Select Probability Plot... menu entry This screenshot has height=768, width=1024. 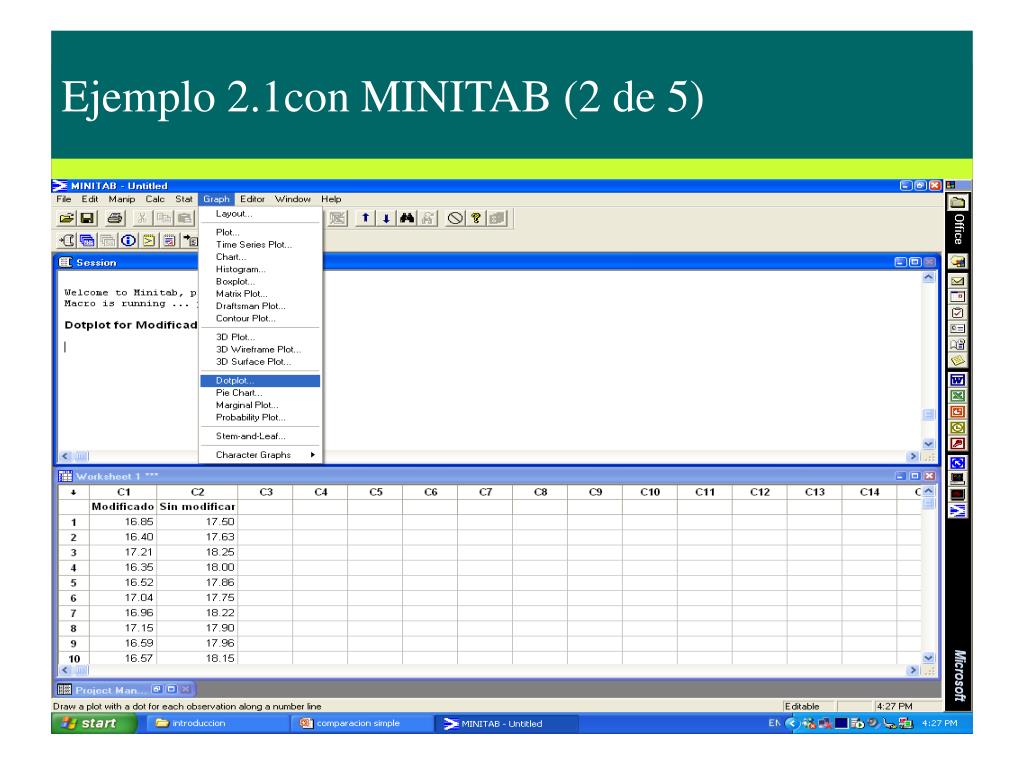click(260, 417)
